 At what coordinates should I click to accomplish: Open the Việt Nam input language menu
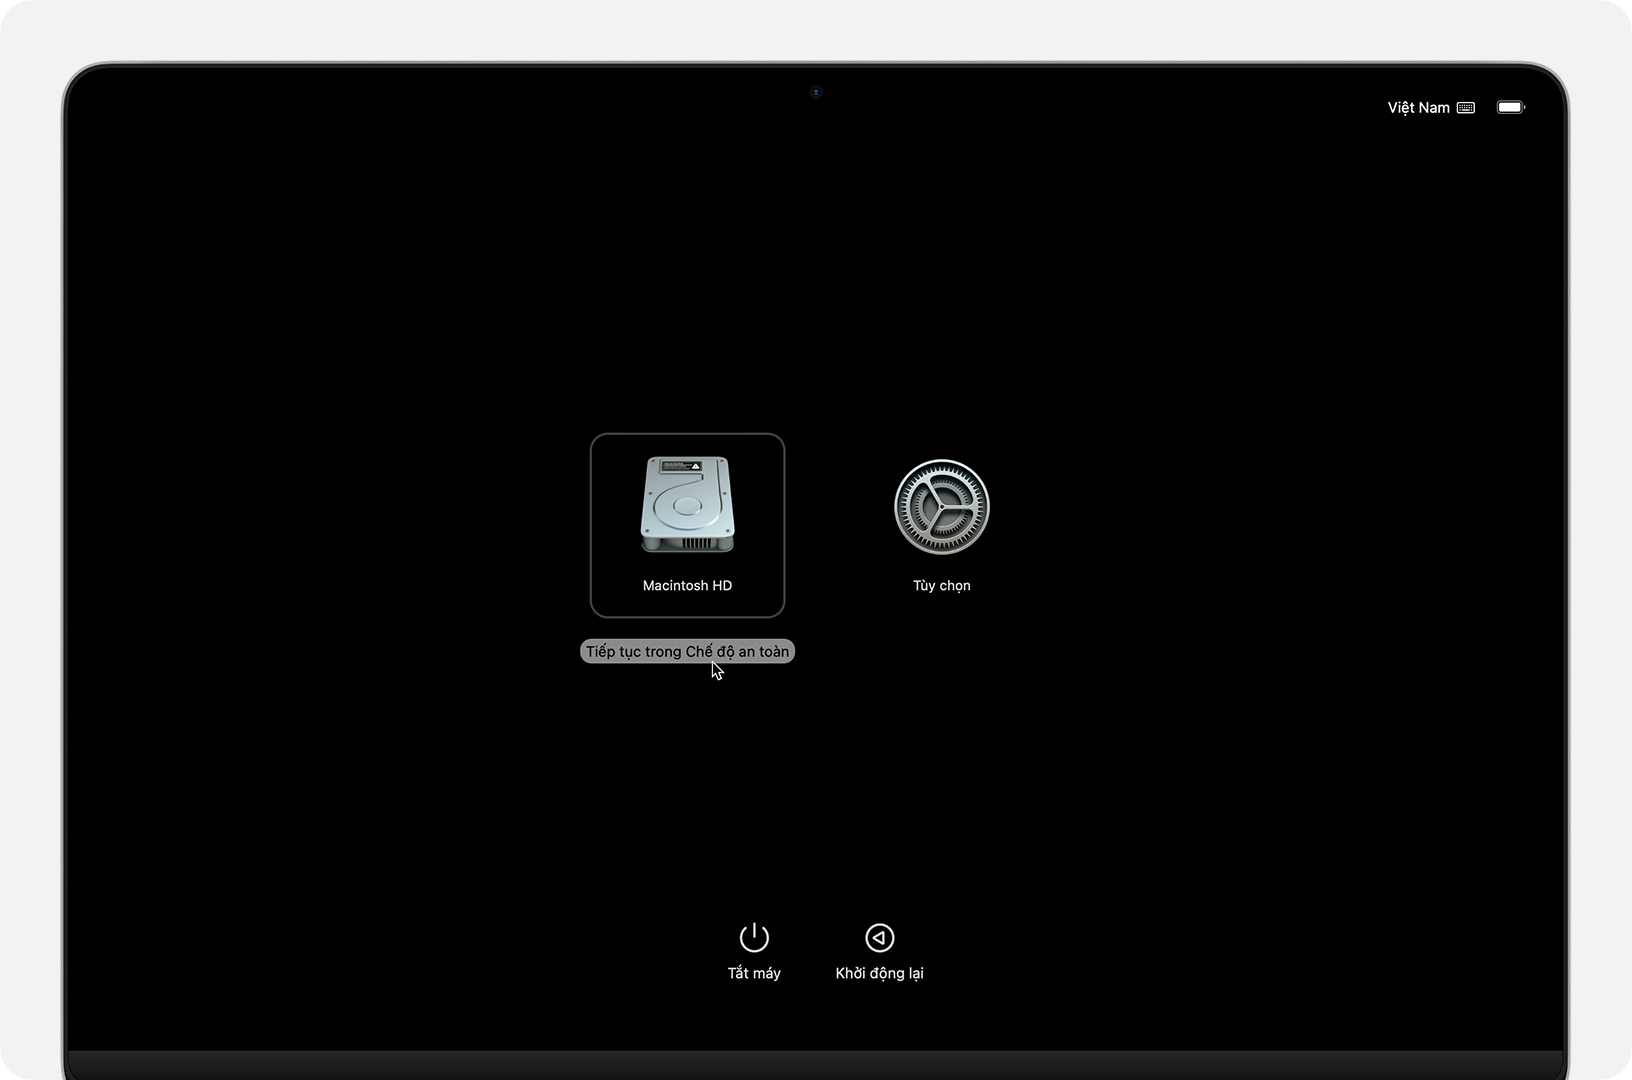(x=1418, y=107)
